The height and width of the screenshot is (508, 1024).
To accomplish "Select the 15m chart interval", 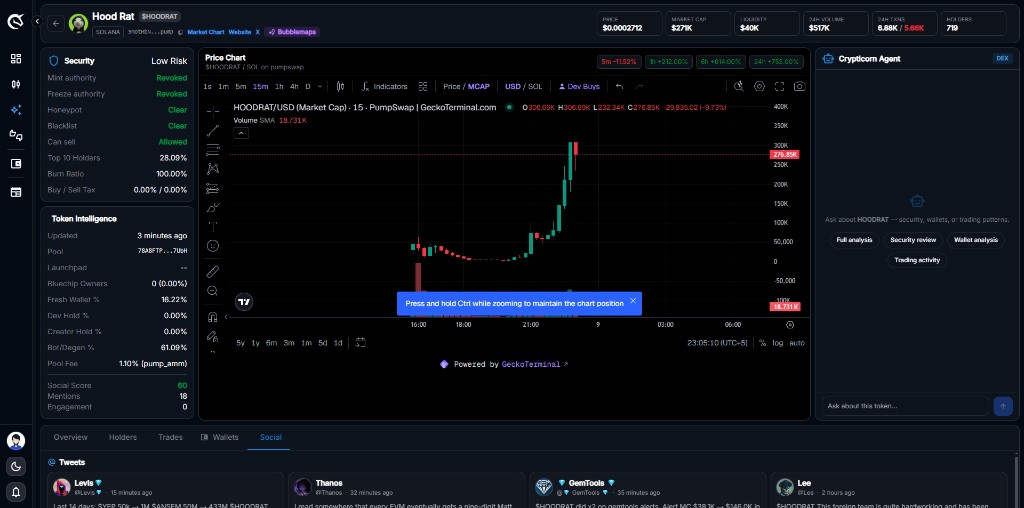I will [261, 86].
